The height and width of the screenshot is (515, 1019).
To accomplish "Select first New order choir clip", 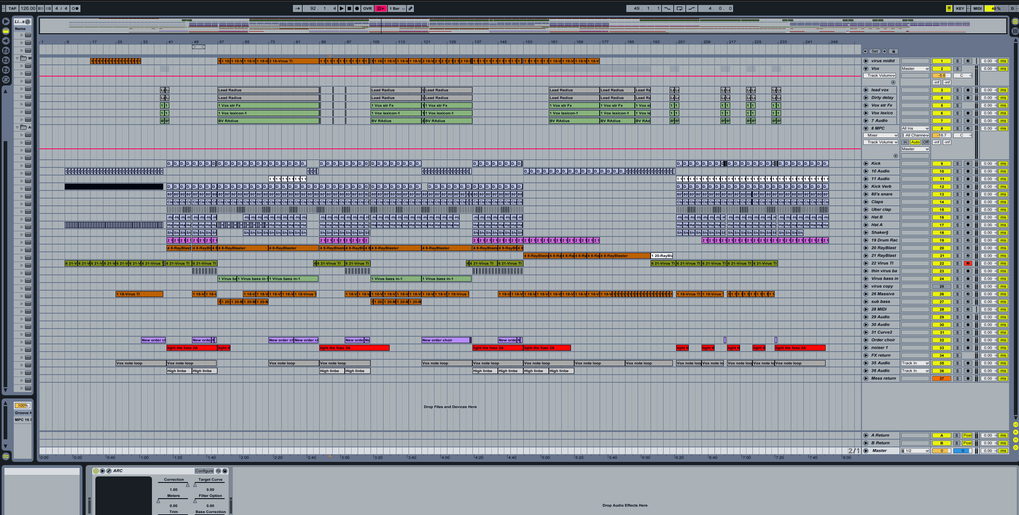I will (x=153, y=340).
